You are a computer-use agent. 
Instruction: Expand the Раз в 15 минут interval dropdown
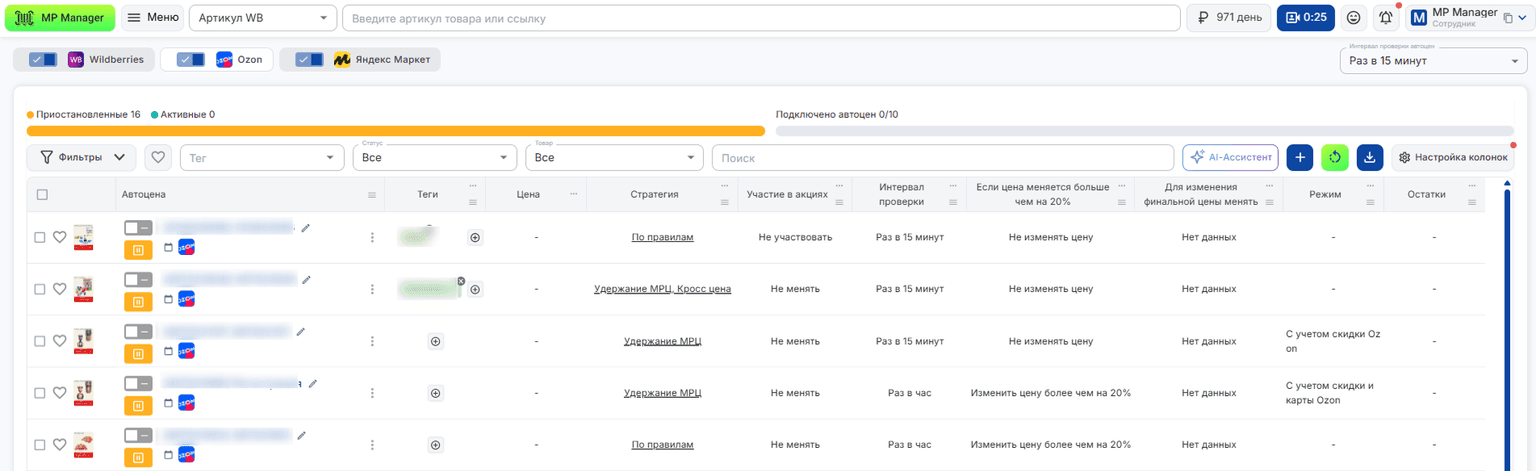click(x=1430, y=61)
